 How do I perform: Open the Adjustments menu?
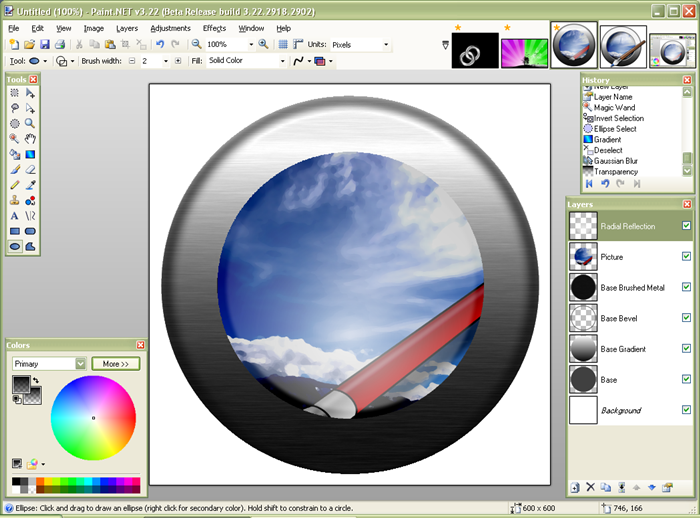171,28
